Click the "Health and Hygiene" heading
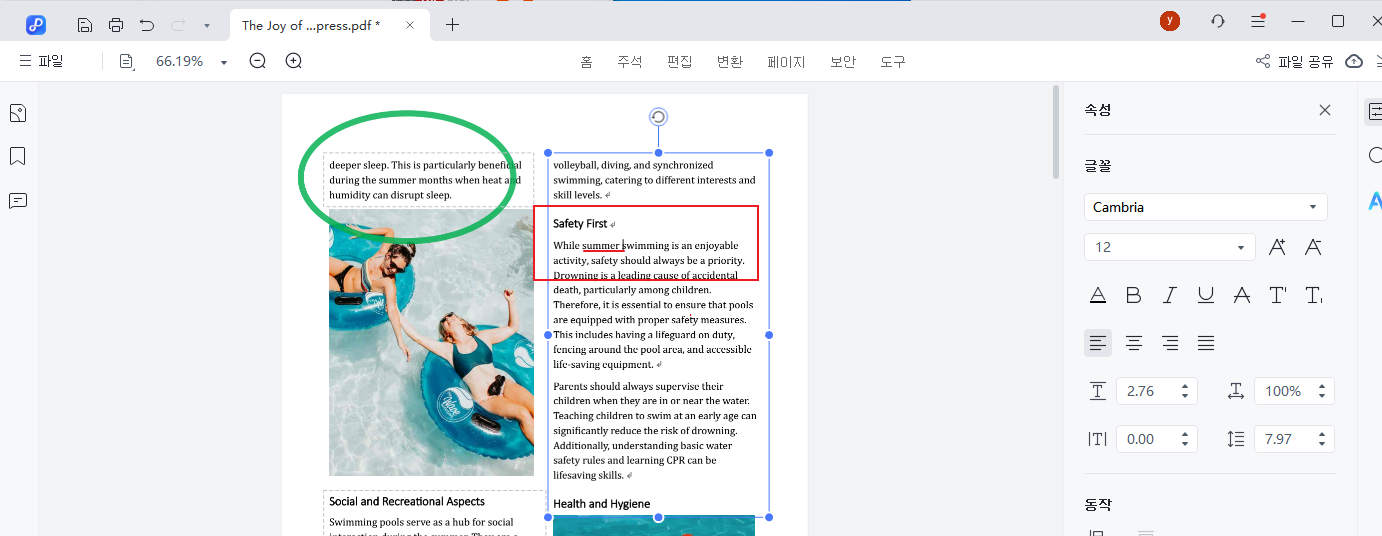This screenshot has width=1382, height=536. 601,504
